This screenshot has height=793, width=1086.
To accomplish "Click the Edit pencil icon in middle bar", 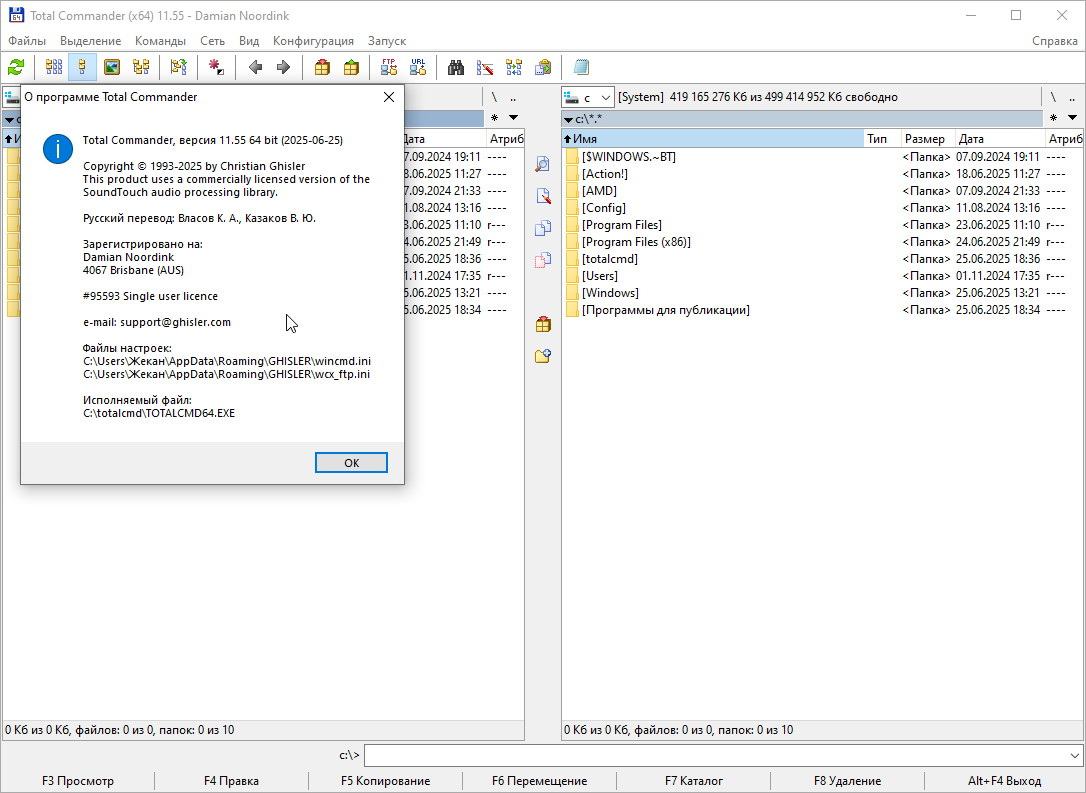I will (543, 196).
